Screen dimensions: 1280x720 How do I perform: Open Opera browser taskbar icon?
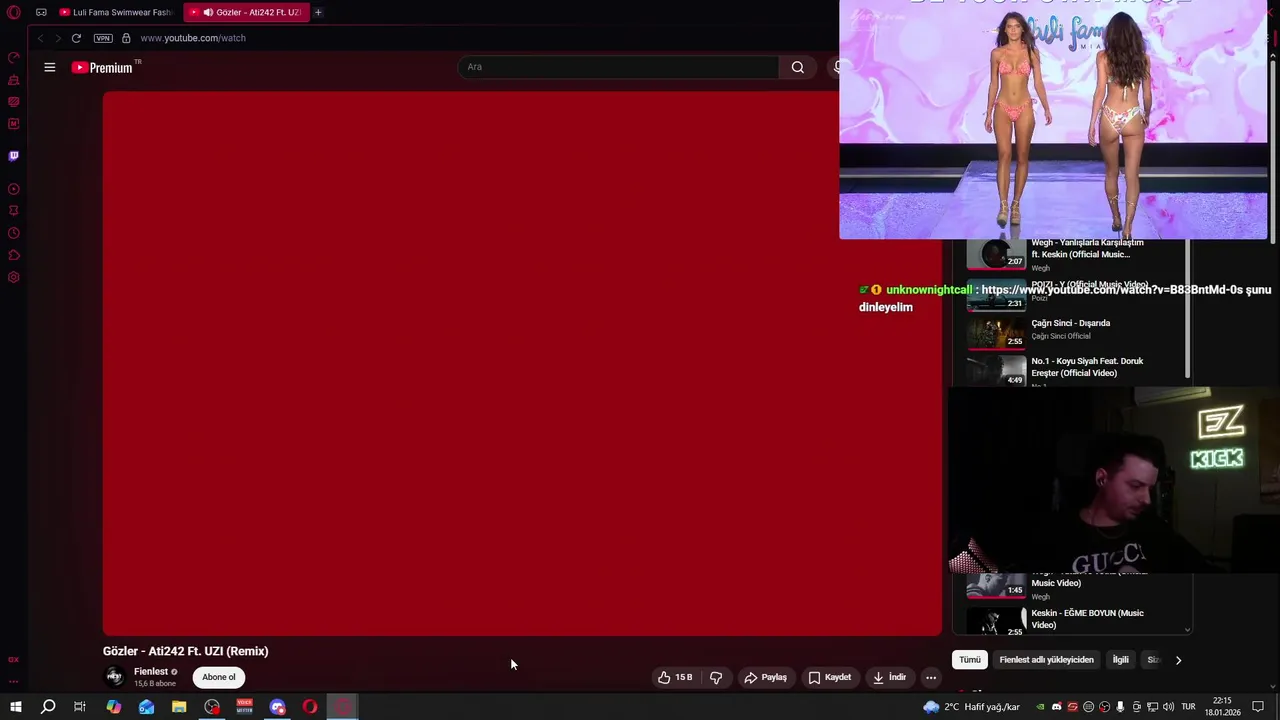[310, 707]
